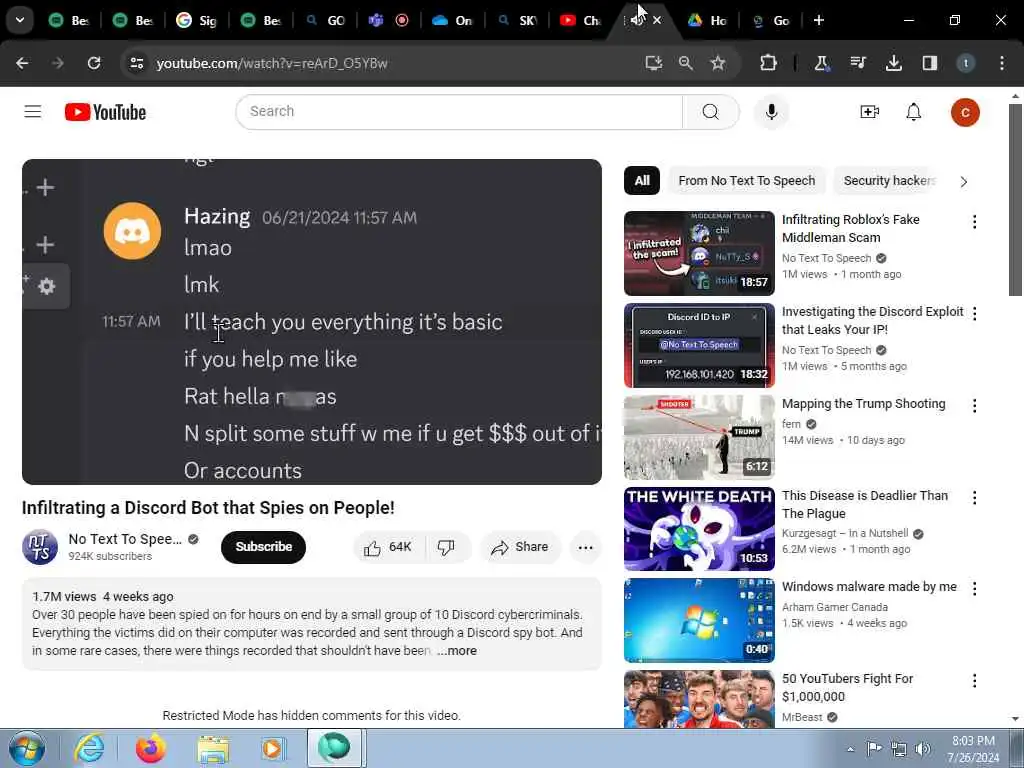The width and height of the screenshot is (1024, 768).
Task: Open a new browser tab
Action: click(819, 20)
